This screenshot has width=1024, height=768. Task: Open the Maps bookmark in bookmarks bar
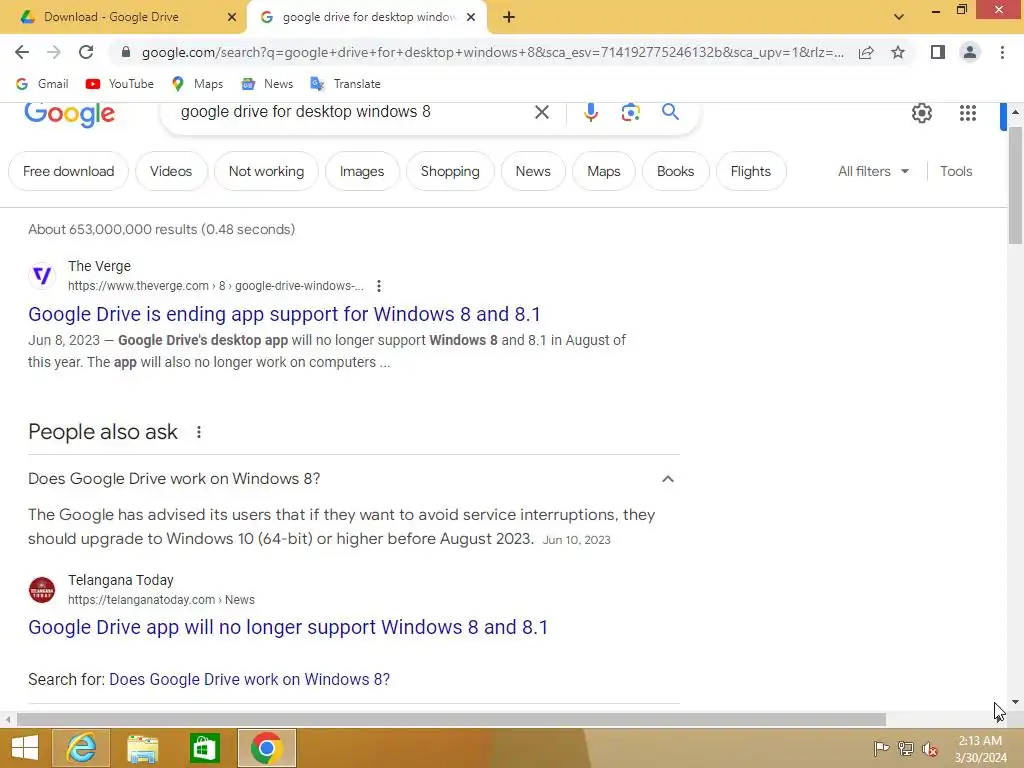point(198,84)
